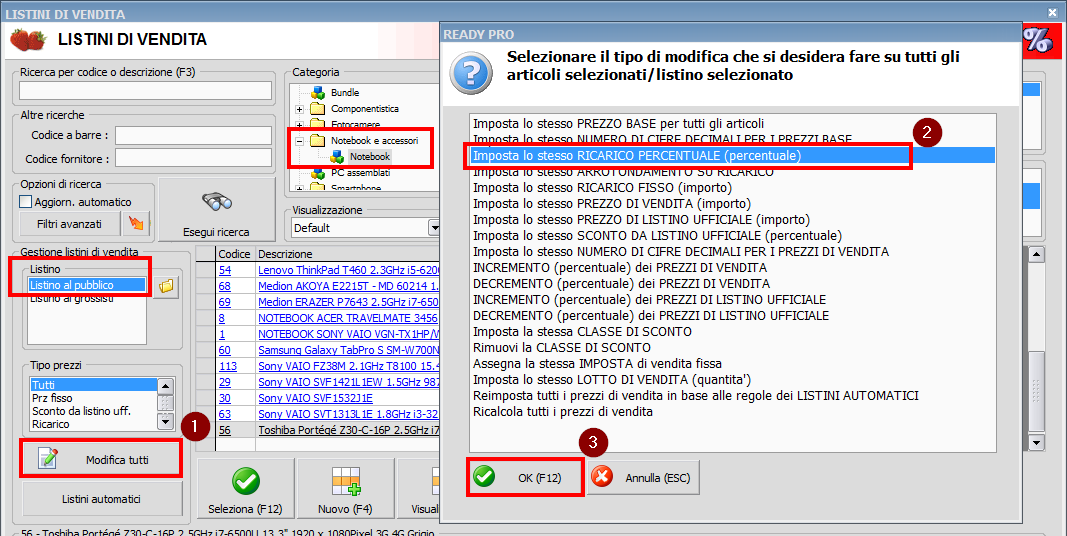Expand the Componentistica tree node
Screen dimensions: 1067x536
(299, 109)
